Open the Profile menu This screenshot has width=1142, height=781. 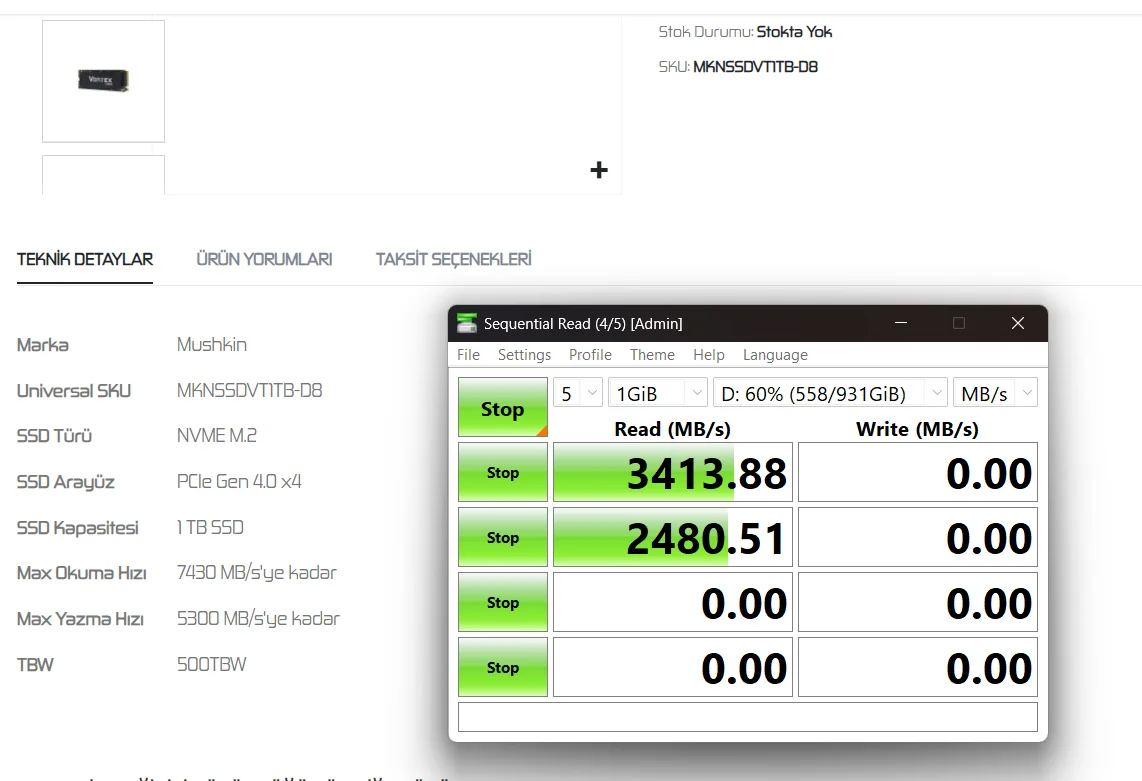pyautogui.click(x=590, y=355)
